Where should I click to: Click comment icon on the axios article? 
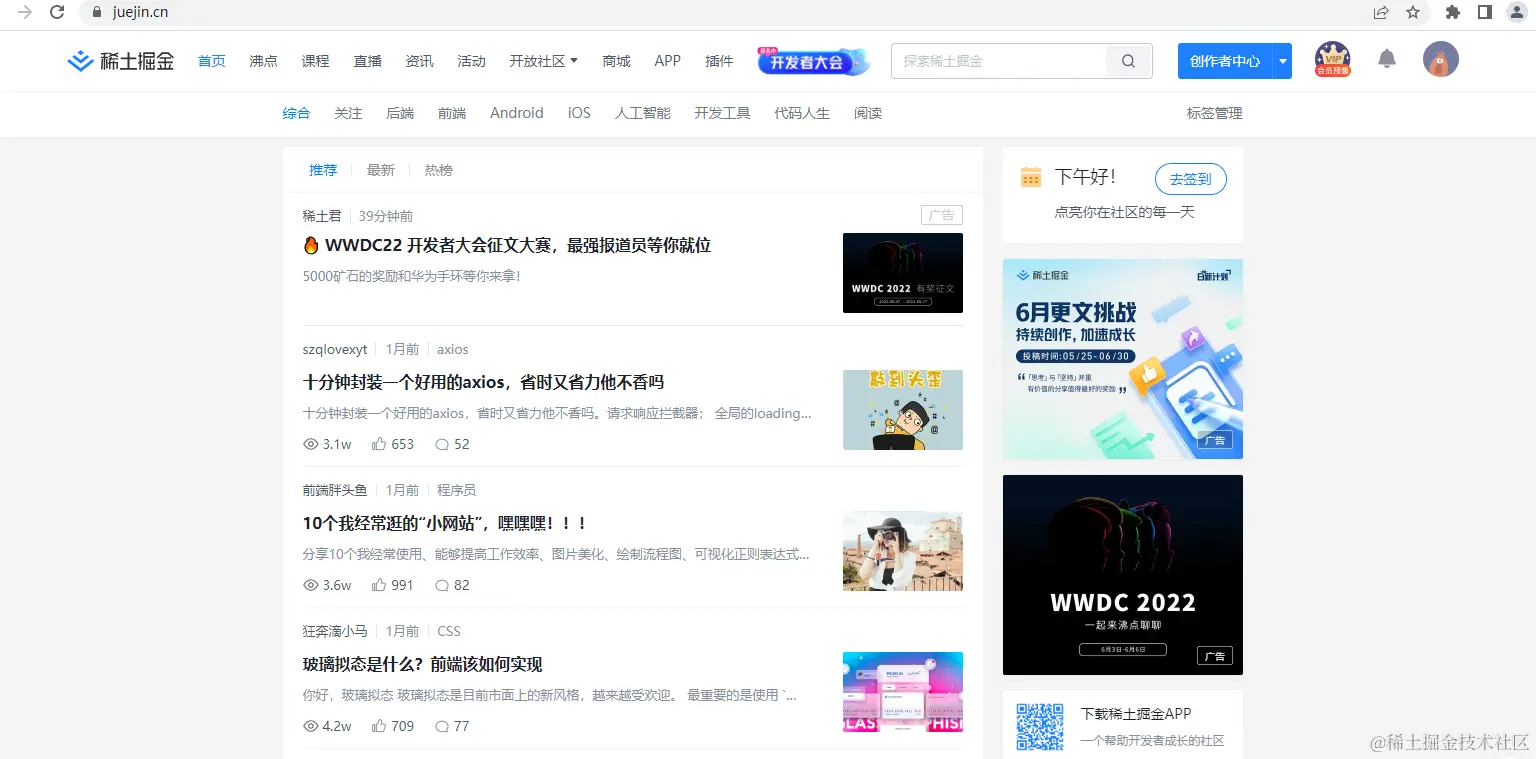442,444
